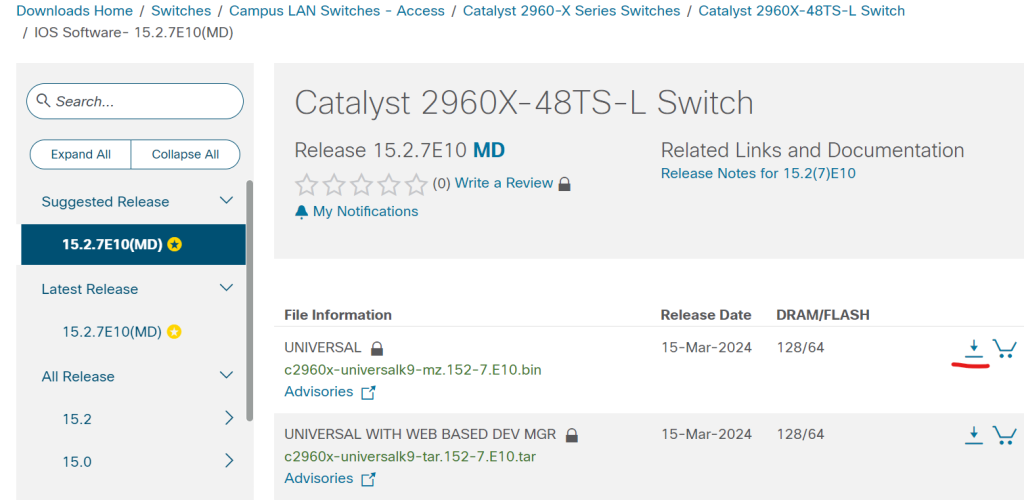The image size is (1024, 502).
Task: Download the c2960x-universalk9-mz.152-7.E10.bin file
Action: pyautogui.click(x=974, y=348)
